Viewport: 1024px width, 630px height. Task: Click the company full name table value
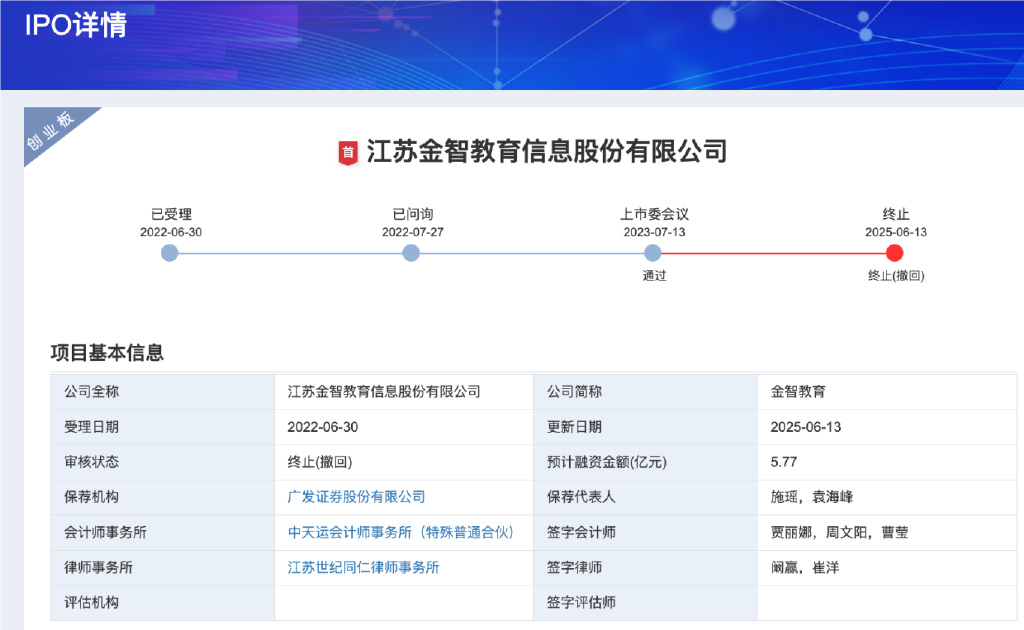(384, 392)
